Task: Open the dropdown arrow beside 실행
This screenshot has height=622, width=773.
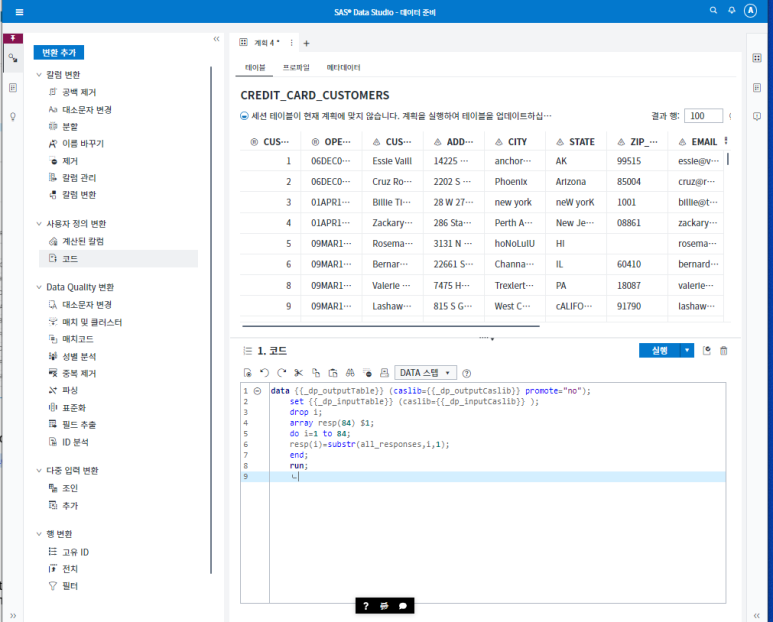Action: (x=687, y=351)
